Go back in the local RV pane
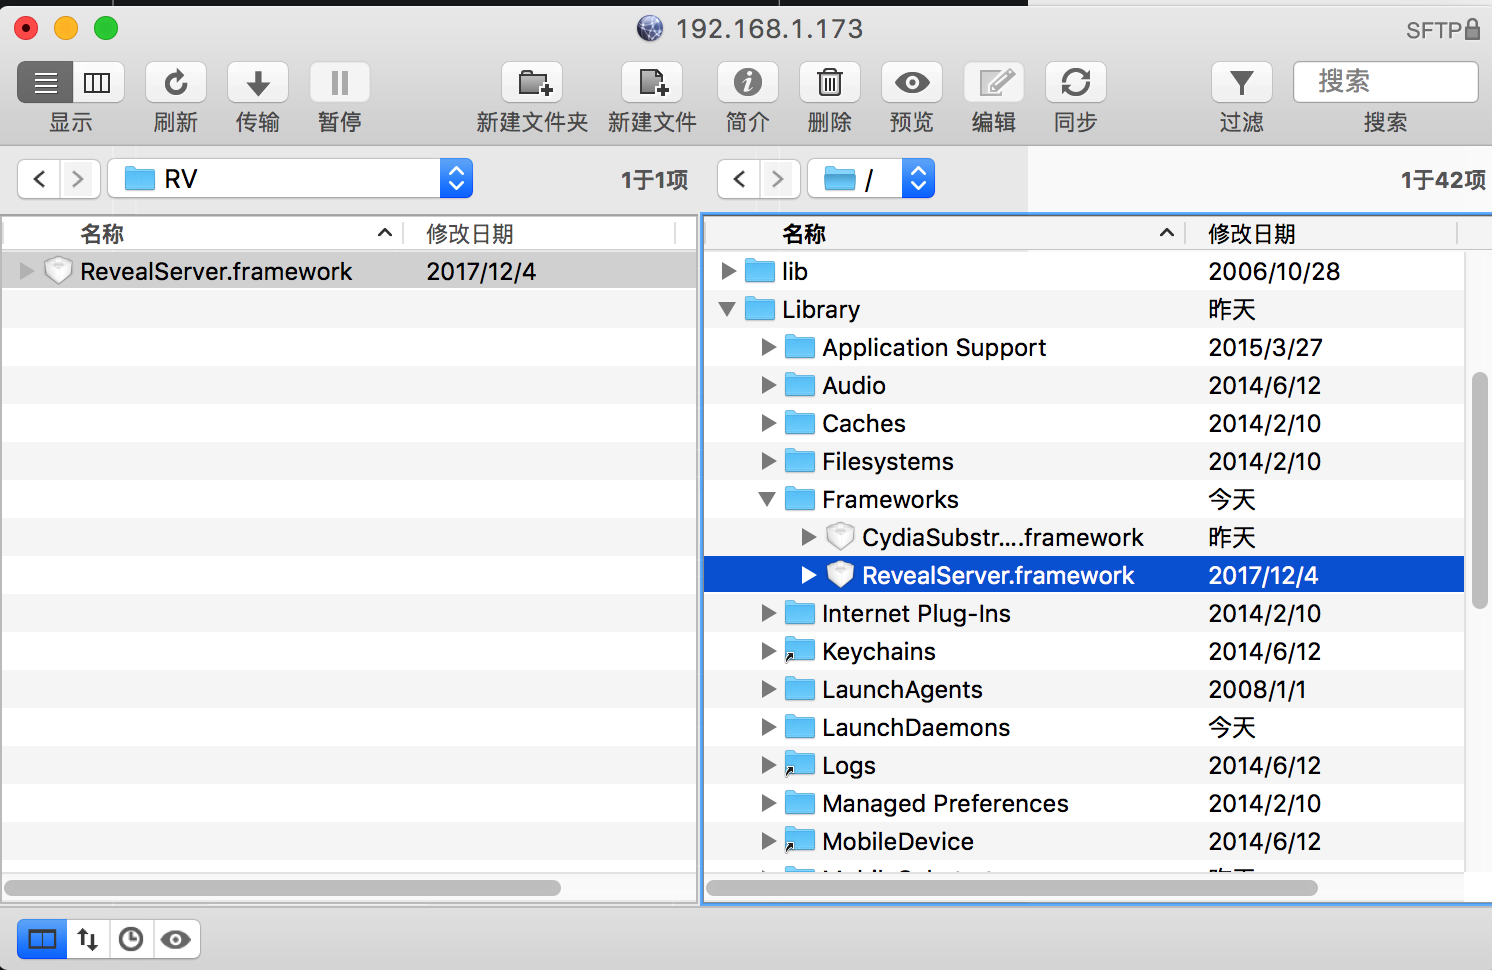The width and height of the screenshot is (1492, 970). (x=39, y=179)
